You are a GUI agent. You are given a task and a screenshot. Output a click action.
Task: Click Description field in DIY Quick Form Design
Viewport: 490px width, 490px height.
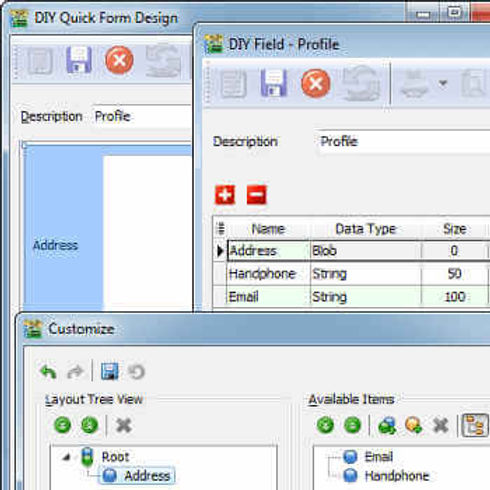click(141, 117)
